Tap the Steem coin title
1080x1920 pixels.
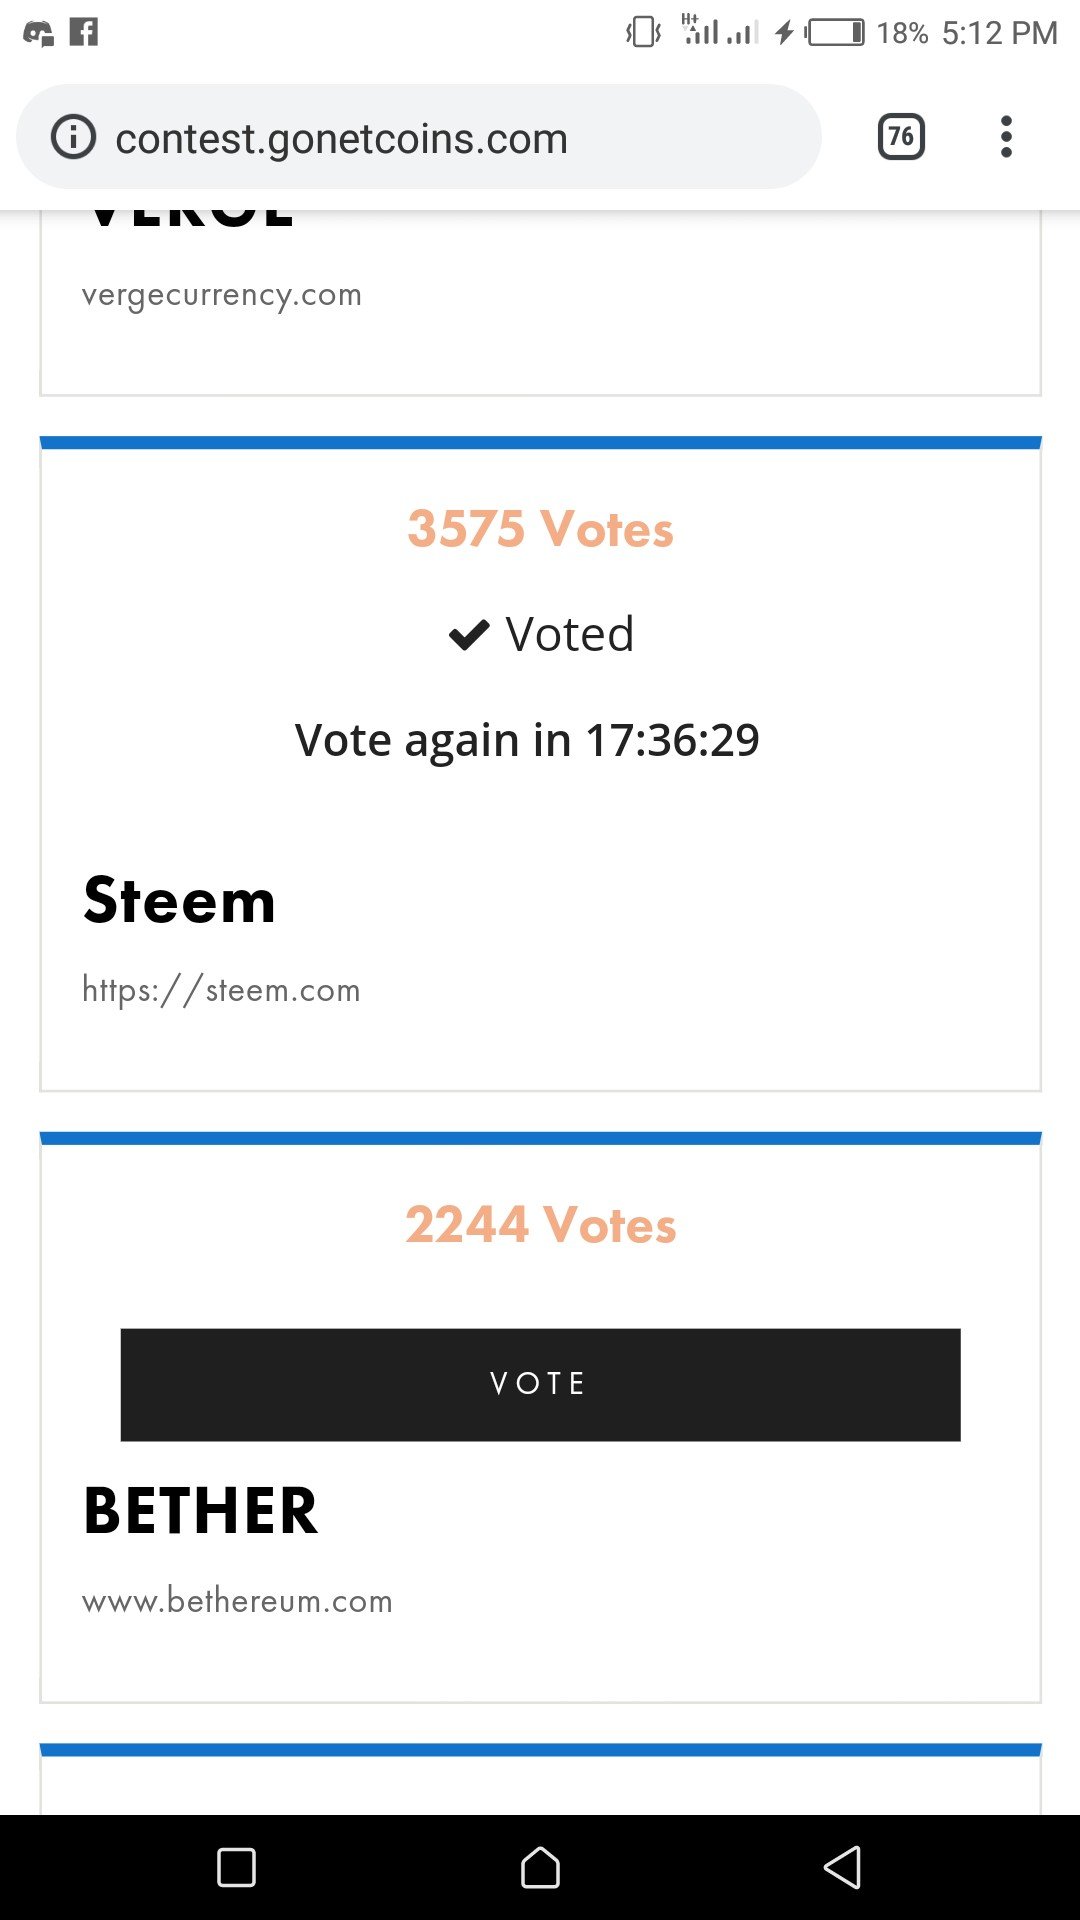pos(179,900)
